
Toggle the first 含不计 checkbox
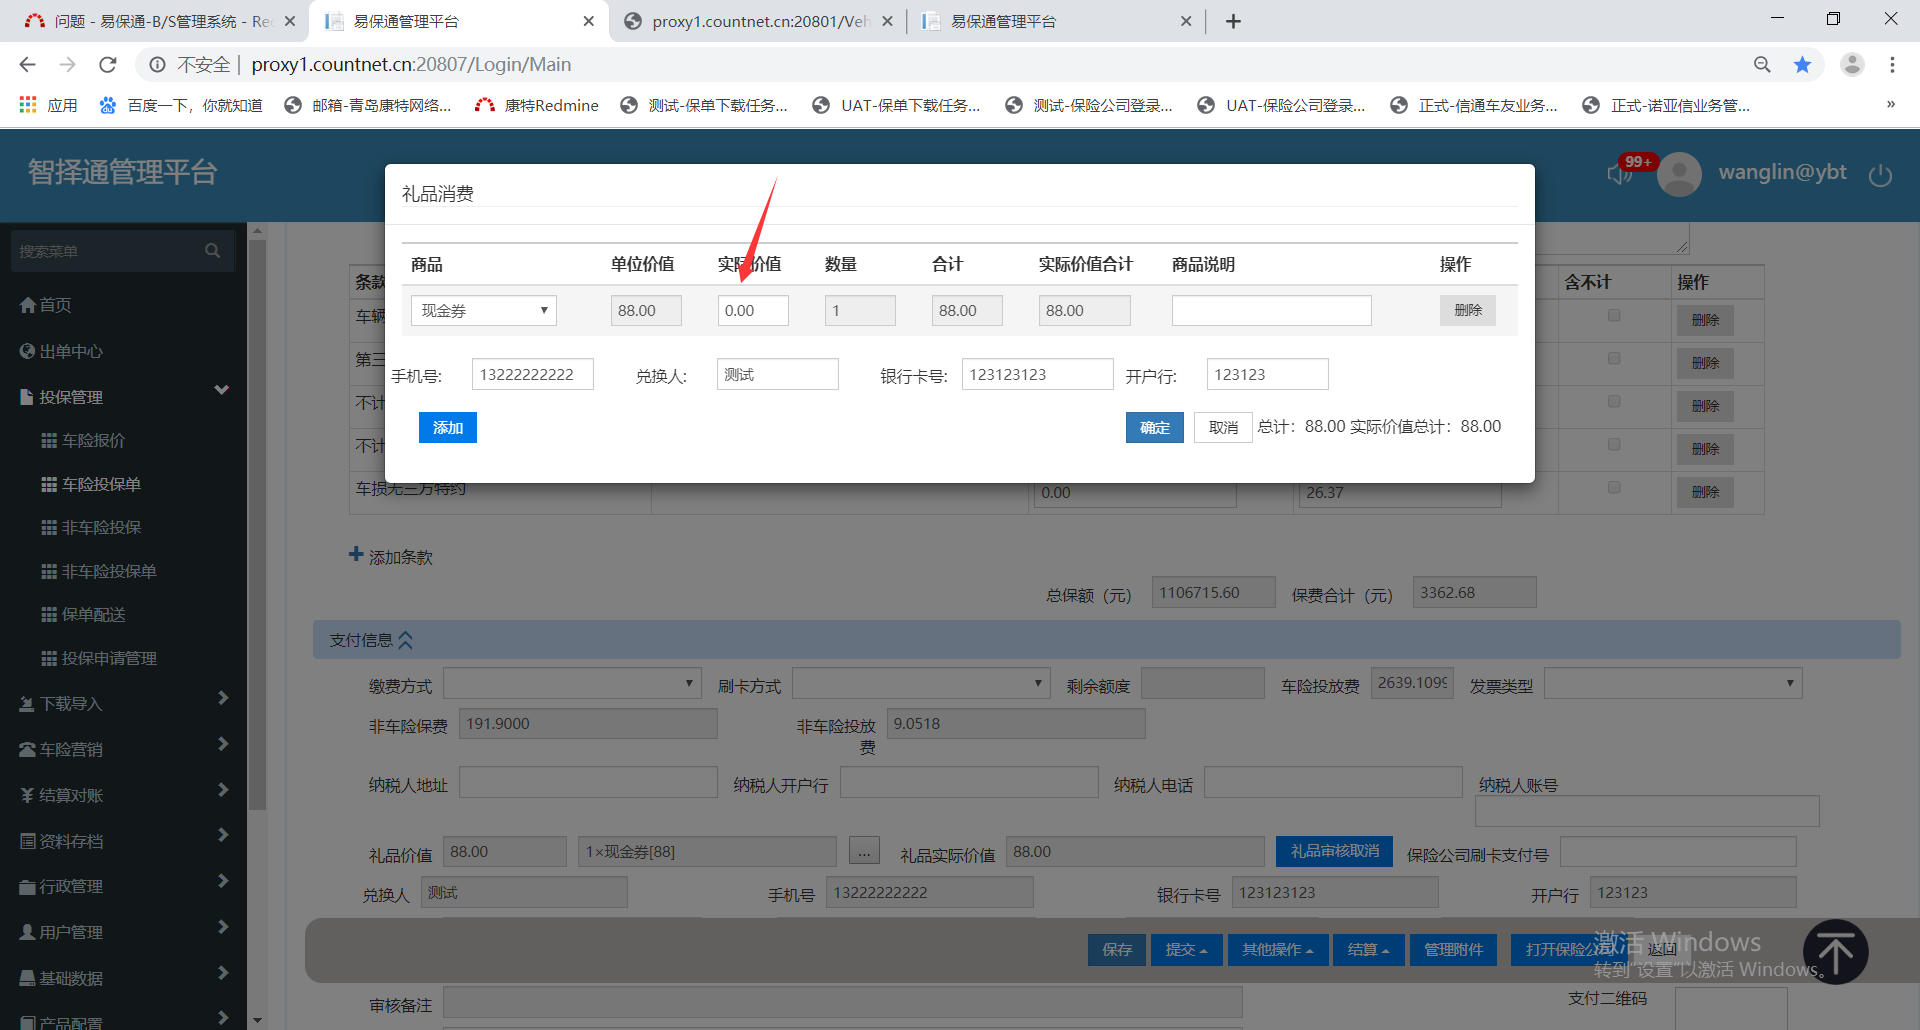(1614, 316)
